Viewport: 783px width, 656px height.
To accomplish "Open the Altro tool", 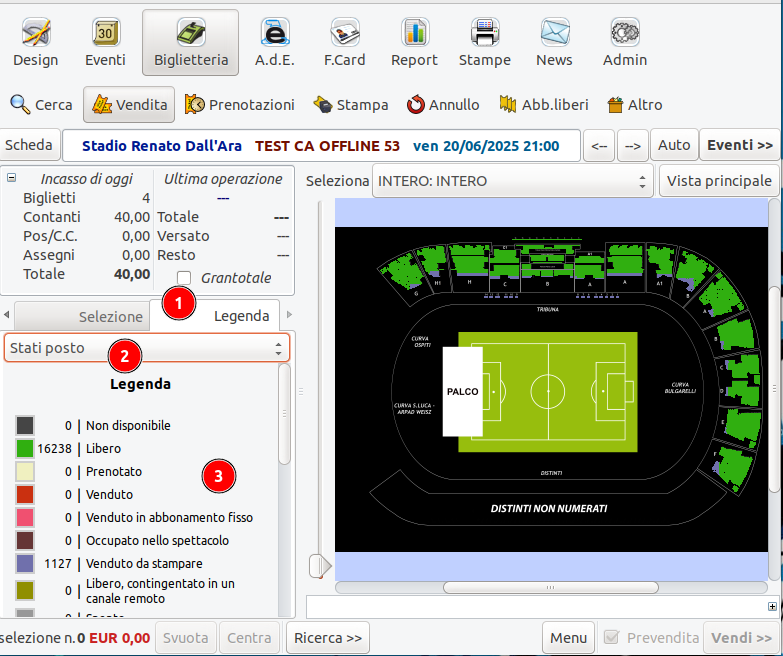I will coord(635,105).
